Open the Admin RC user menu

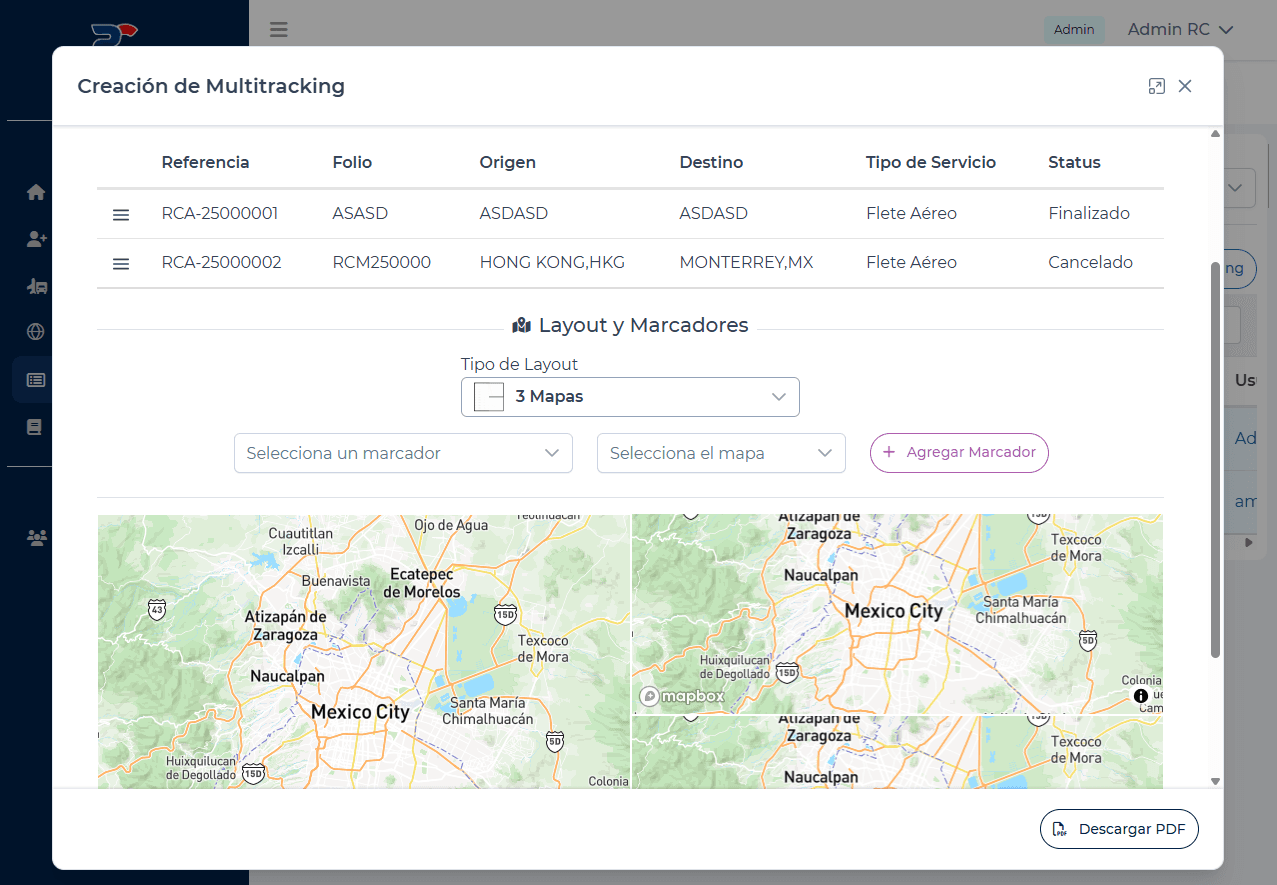[1181, 30]
